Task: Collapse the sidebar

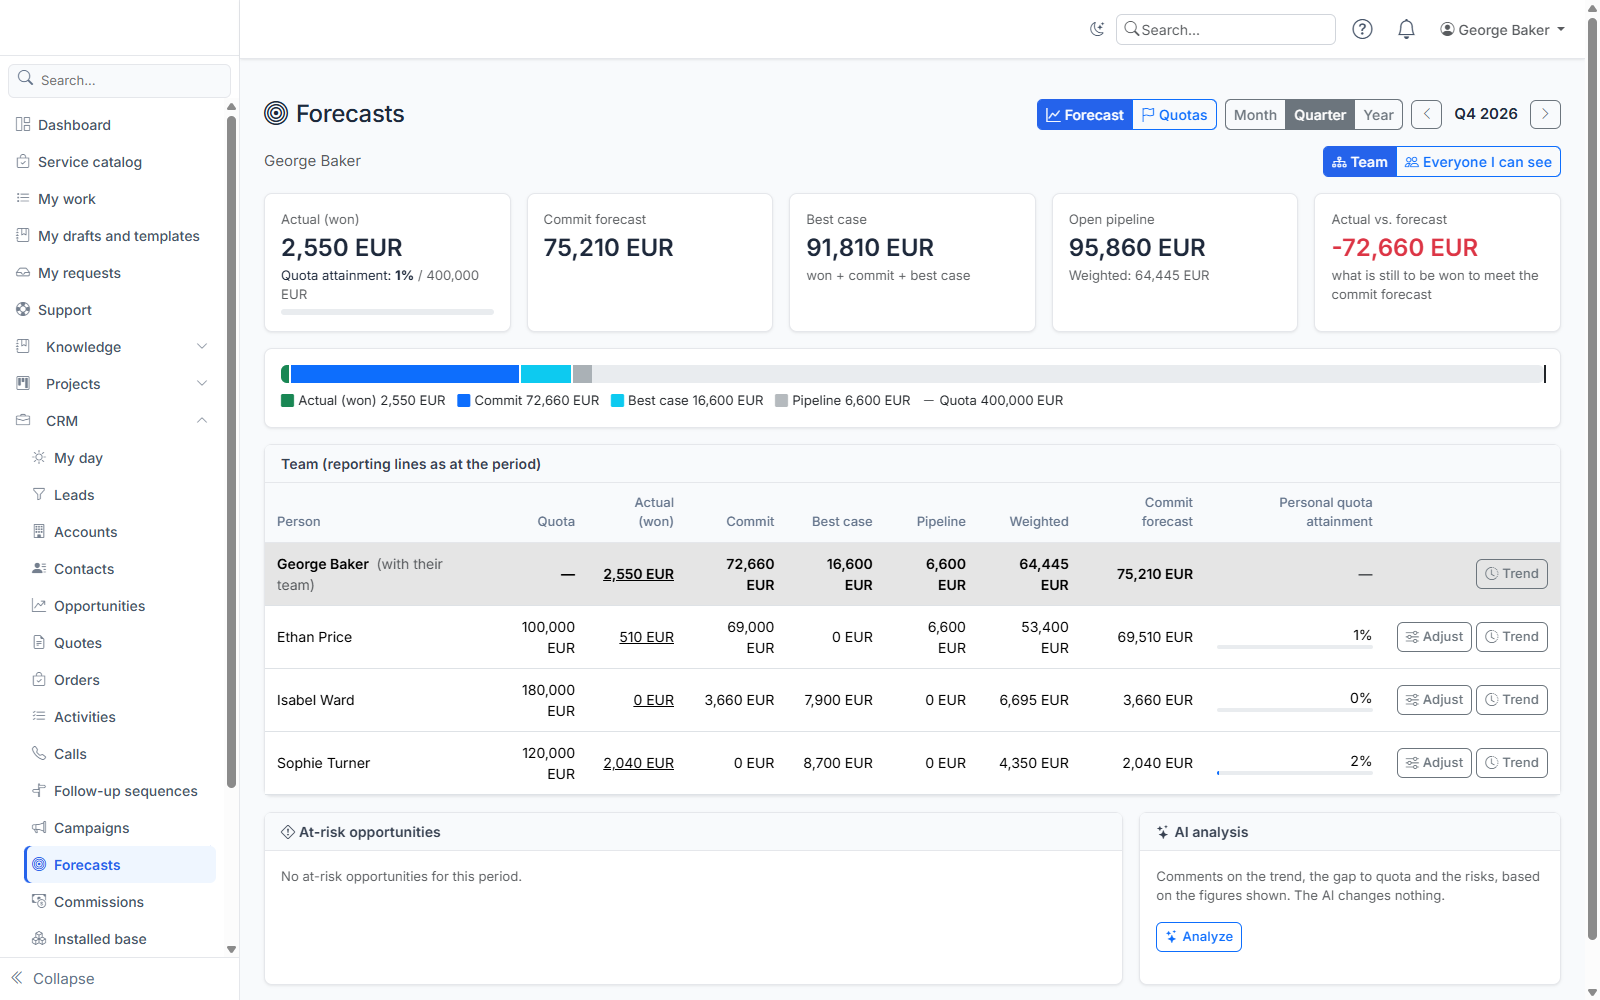Action: tap(53, 978)
